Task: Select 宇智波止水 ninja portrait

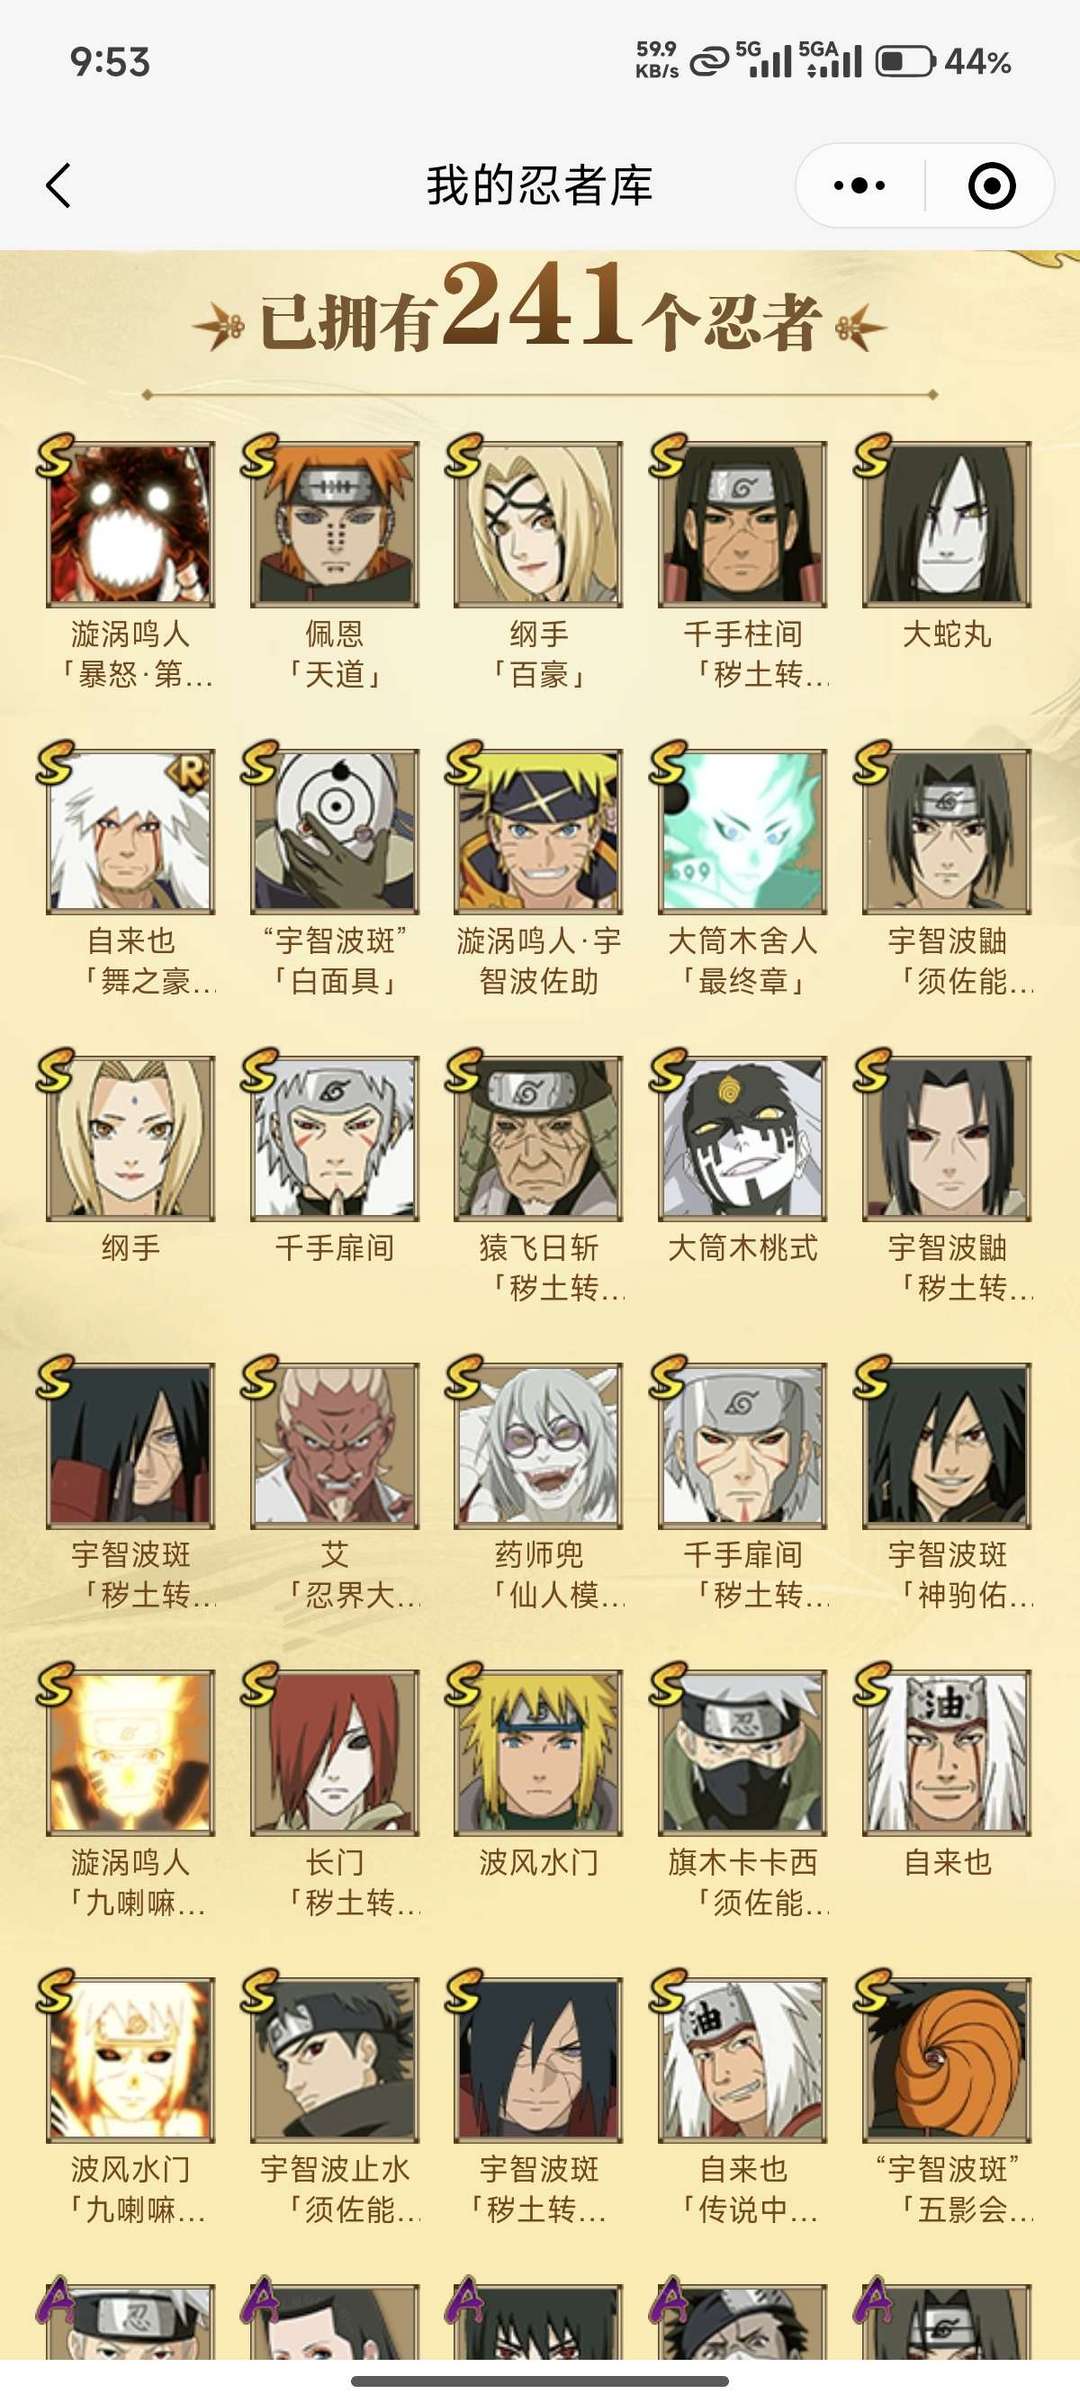Action: point(334,2058)
